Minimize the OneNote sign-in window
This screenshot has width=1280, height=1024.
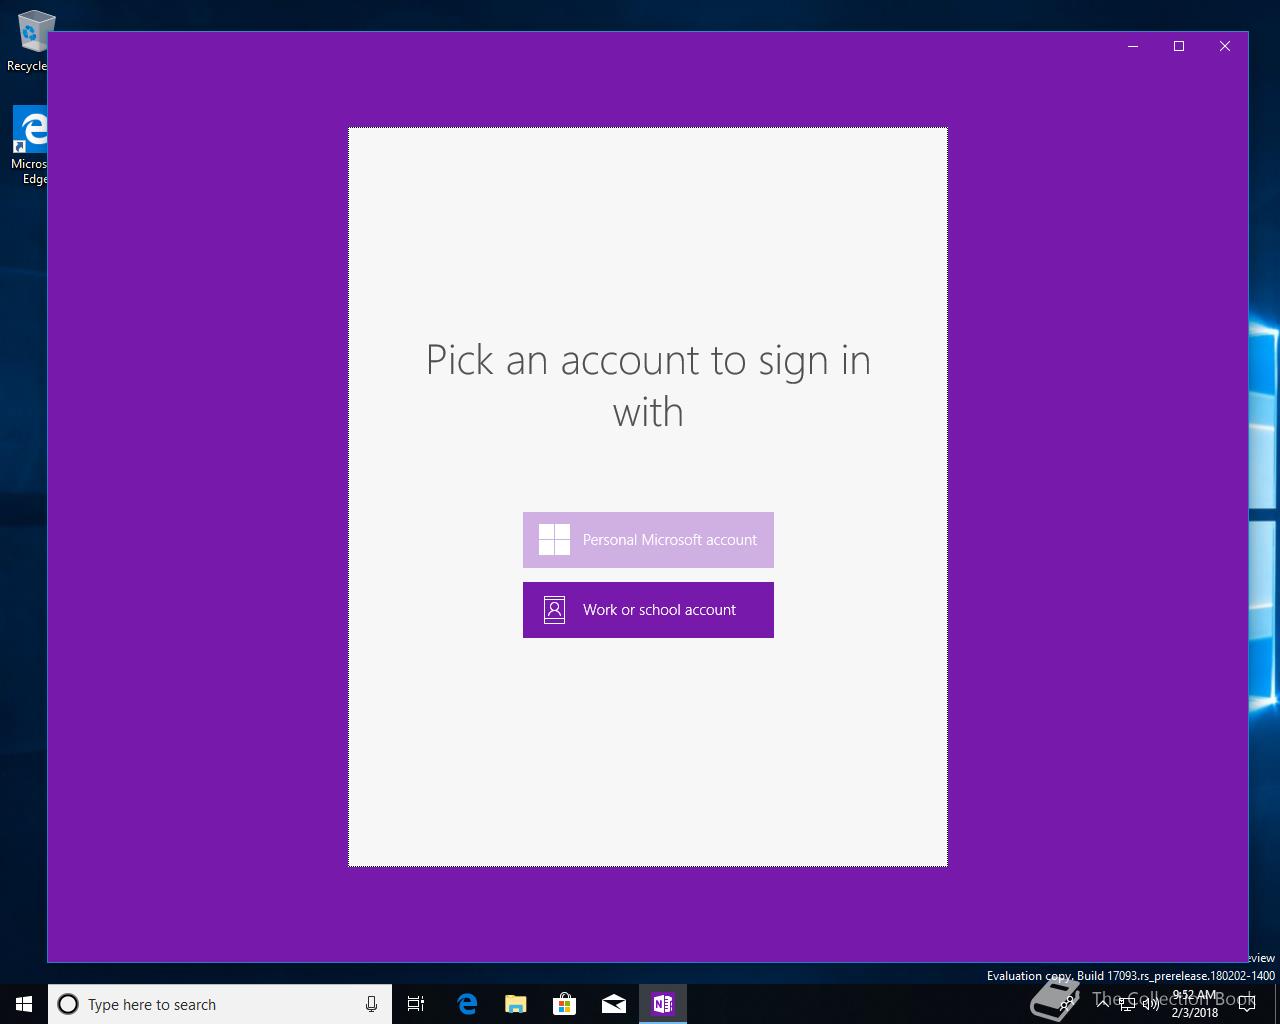pyautogui.click(x=1133, y=46)
